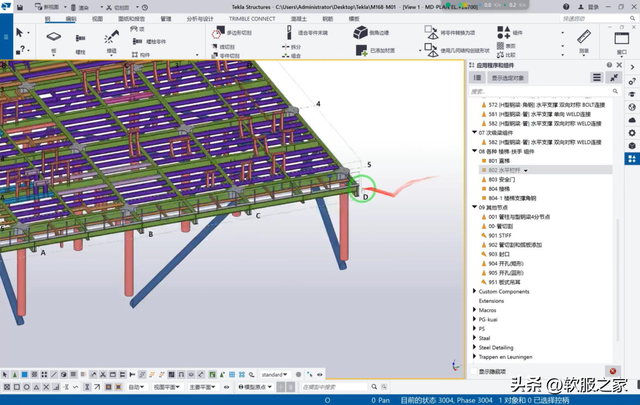Screen dimensions: 640x405
Task: Click the show selected objects button
Action: (x=508, y=78)
